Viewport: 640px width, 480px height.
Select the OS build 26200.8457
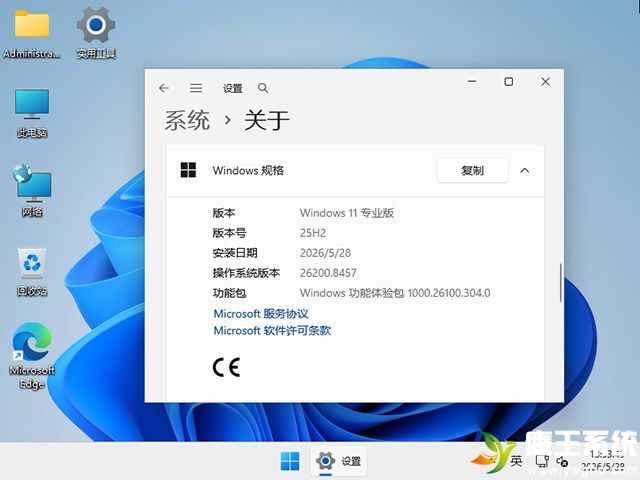(x=328, y=273)
